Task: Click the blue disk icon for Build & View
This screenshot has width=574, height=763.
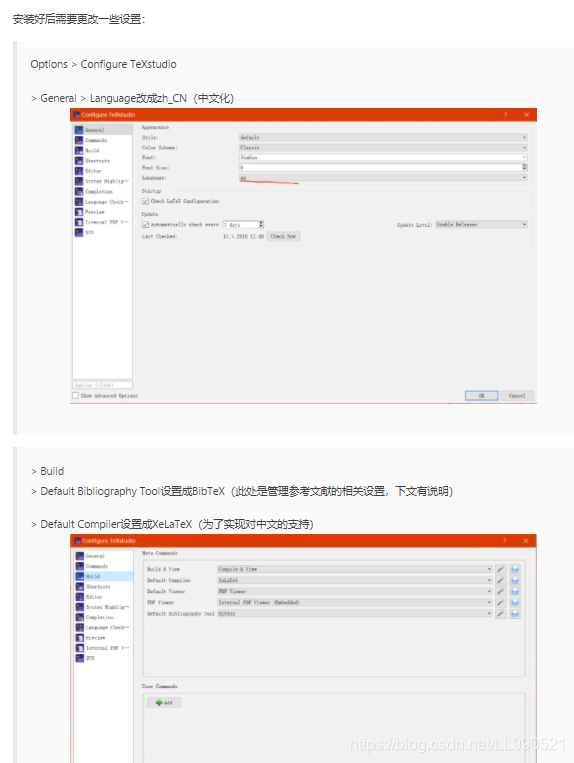Action: [515, 569]
